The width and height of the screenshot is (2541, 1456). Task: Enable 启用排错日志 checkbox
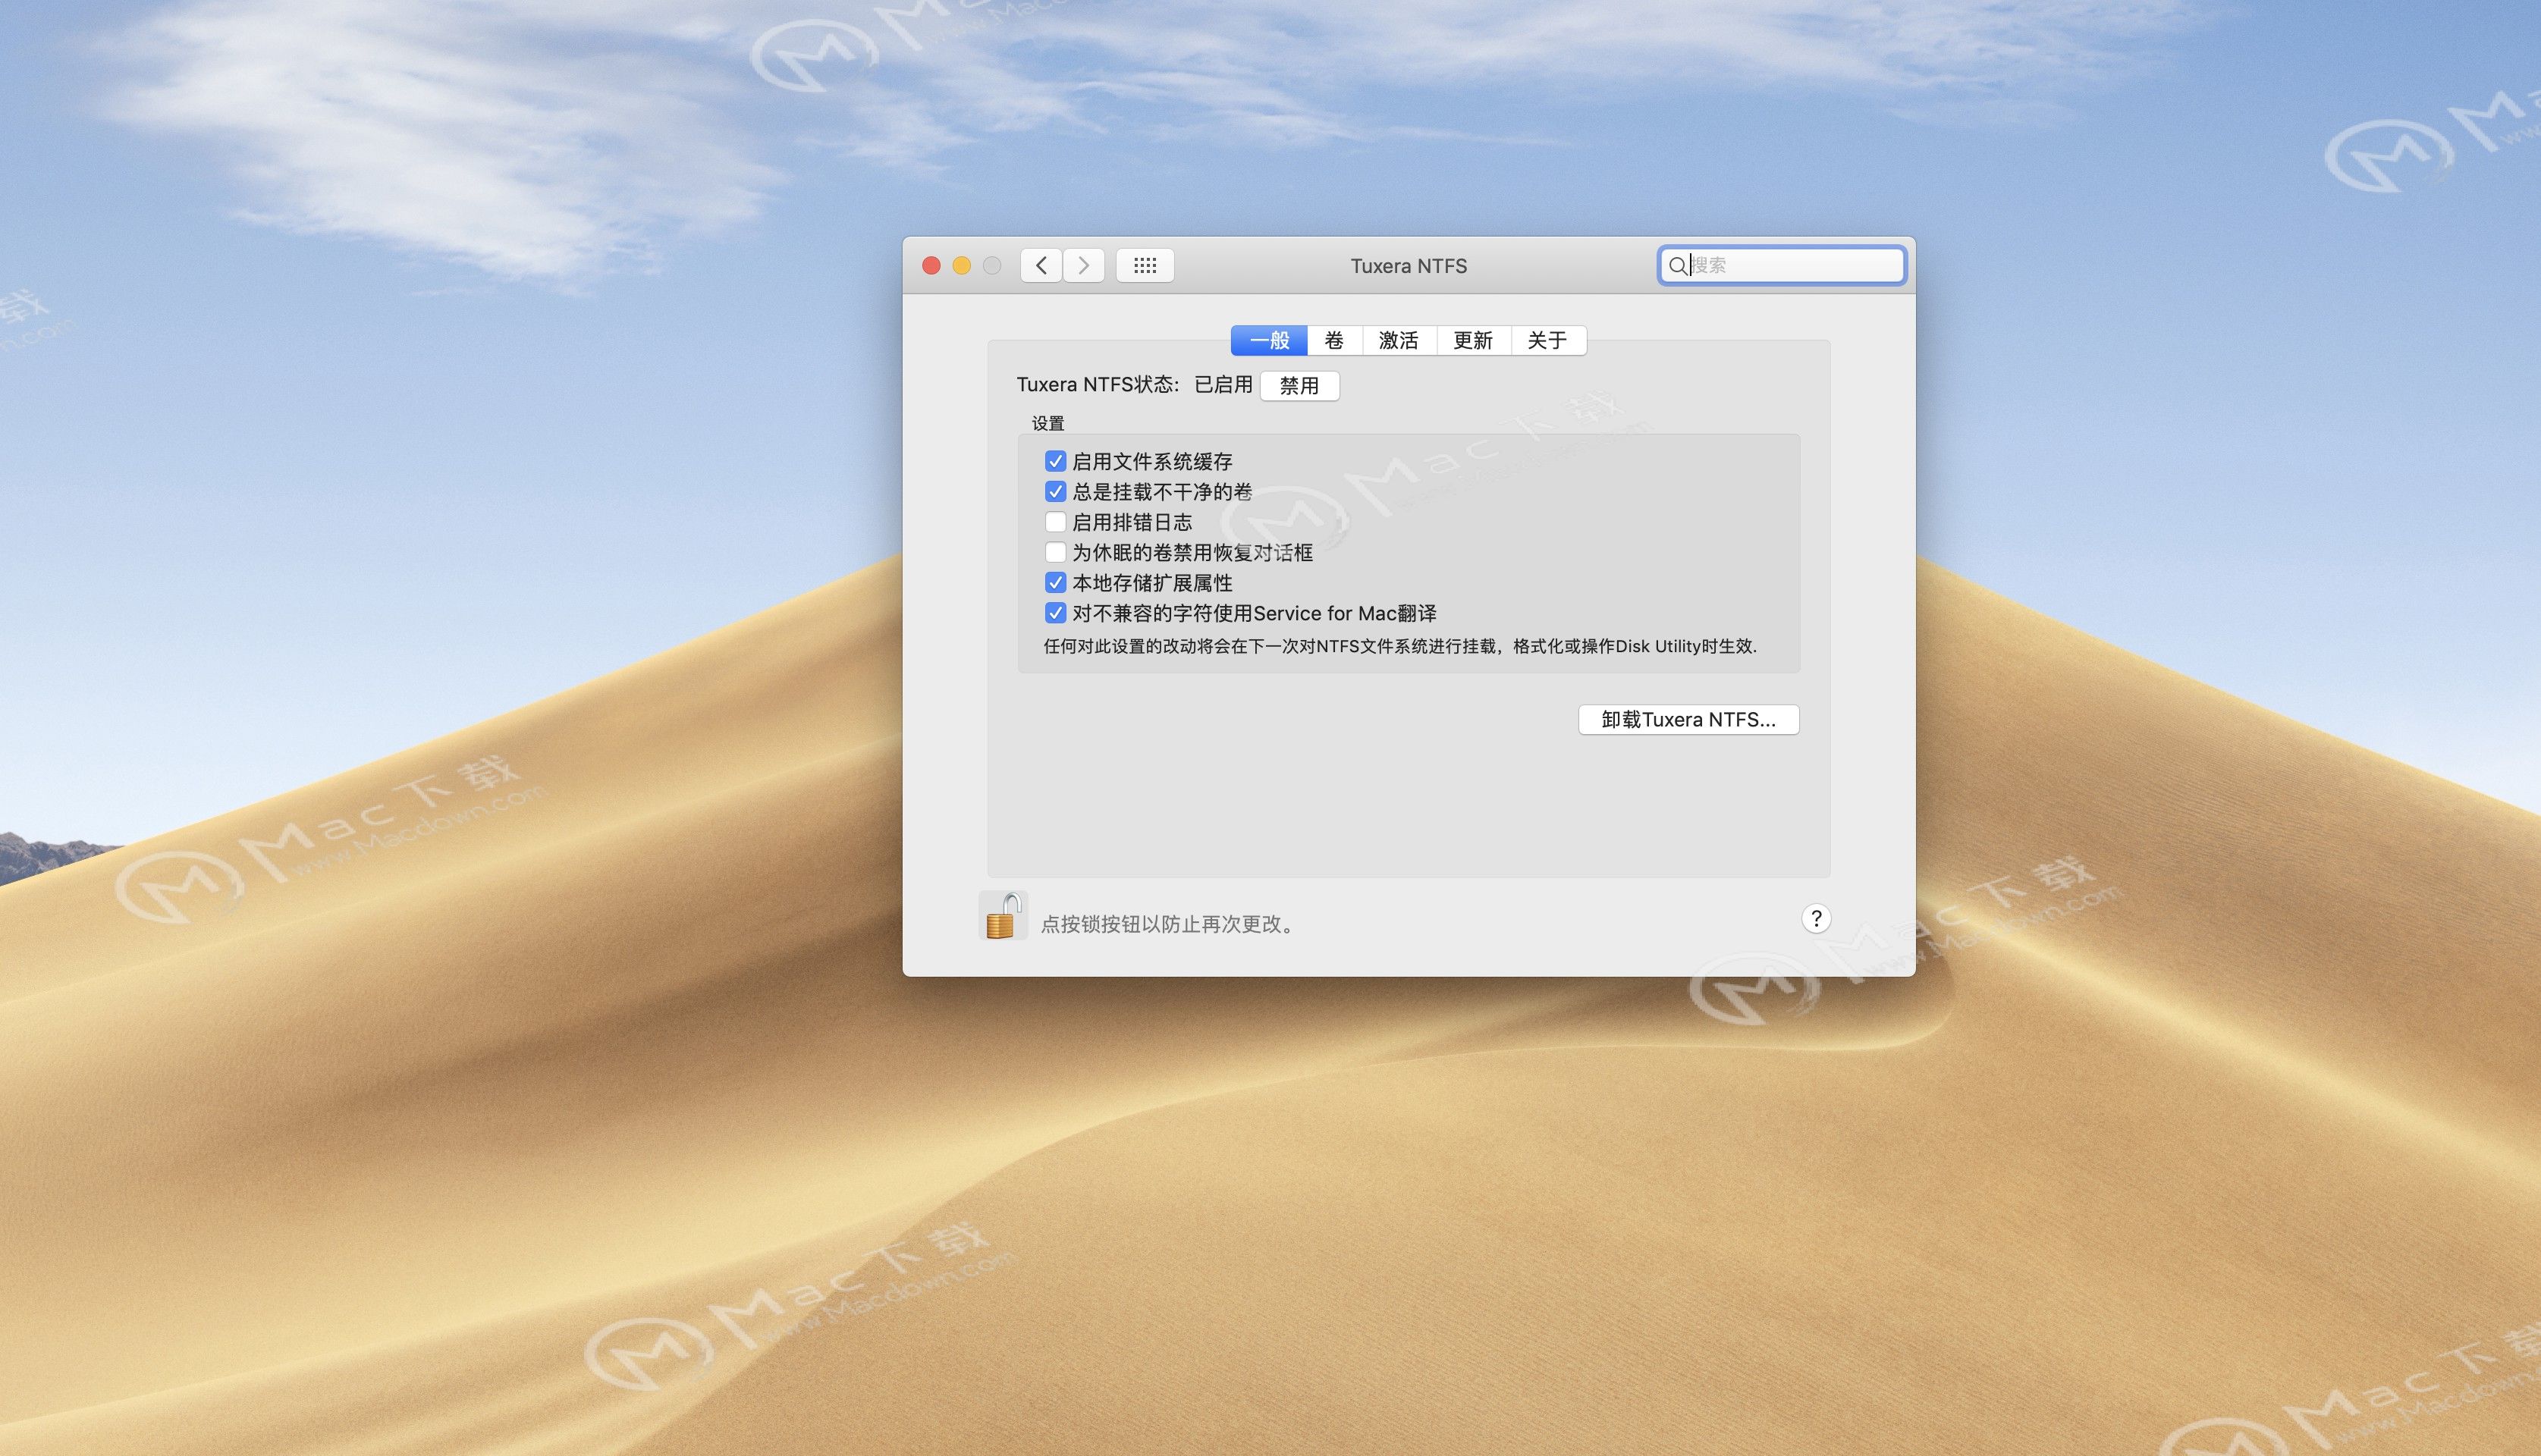(x=1055, y=522)
